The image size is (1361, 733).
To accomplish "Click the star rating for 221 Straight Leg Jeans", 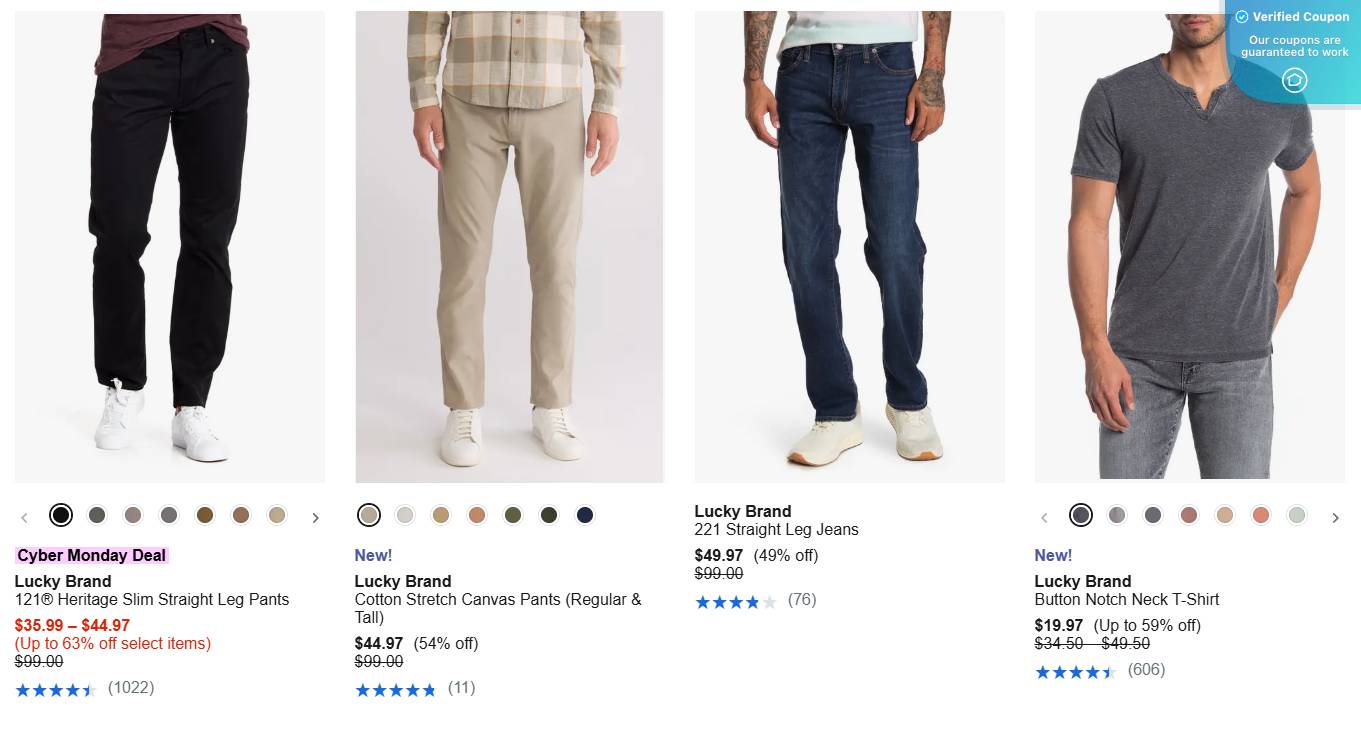I will pyautogui.click(x=735, y=602).
